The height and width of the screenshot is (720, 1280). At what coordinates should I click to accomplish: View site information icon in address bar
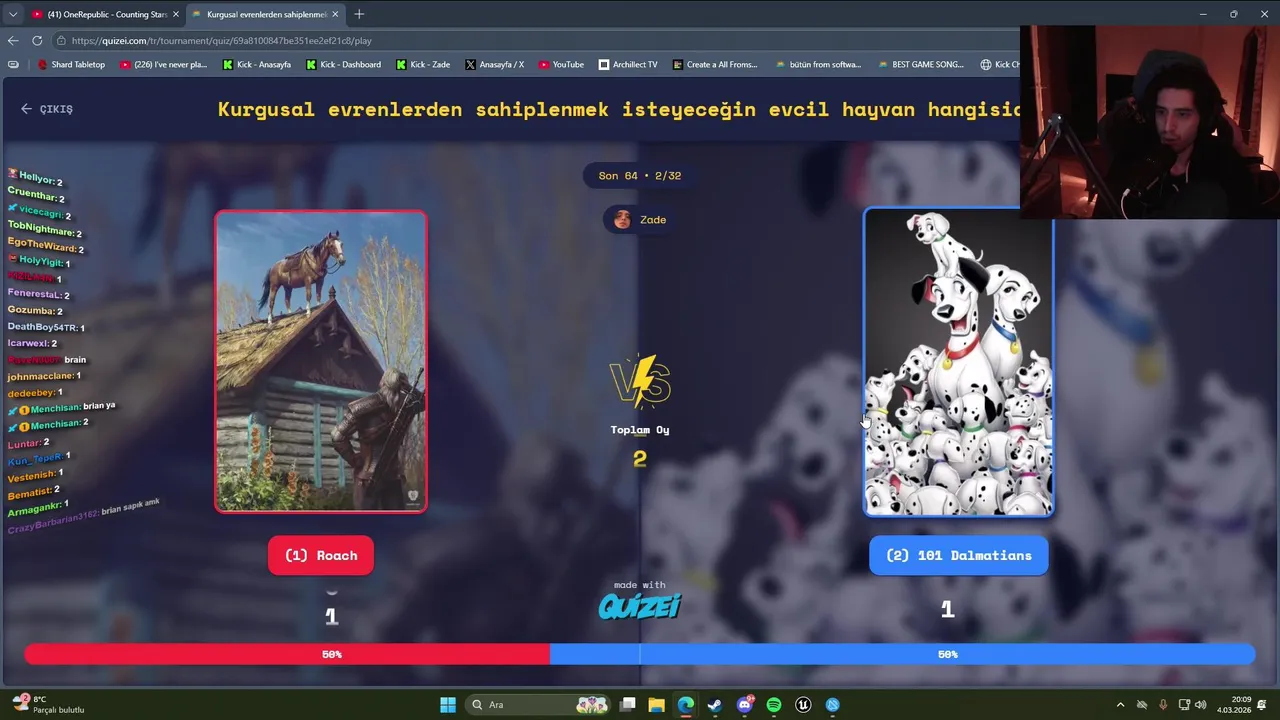(x=62, y=41)
